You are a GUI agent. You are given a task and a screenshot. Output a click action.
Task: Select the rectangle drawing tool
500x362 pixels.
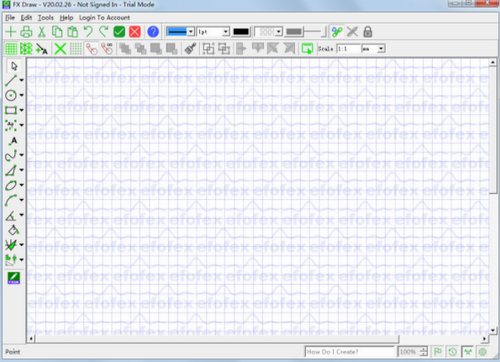point(11,110)
